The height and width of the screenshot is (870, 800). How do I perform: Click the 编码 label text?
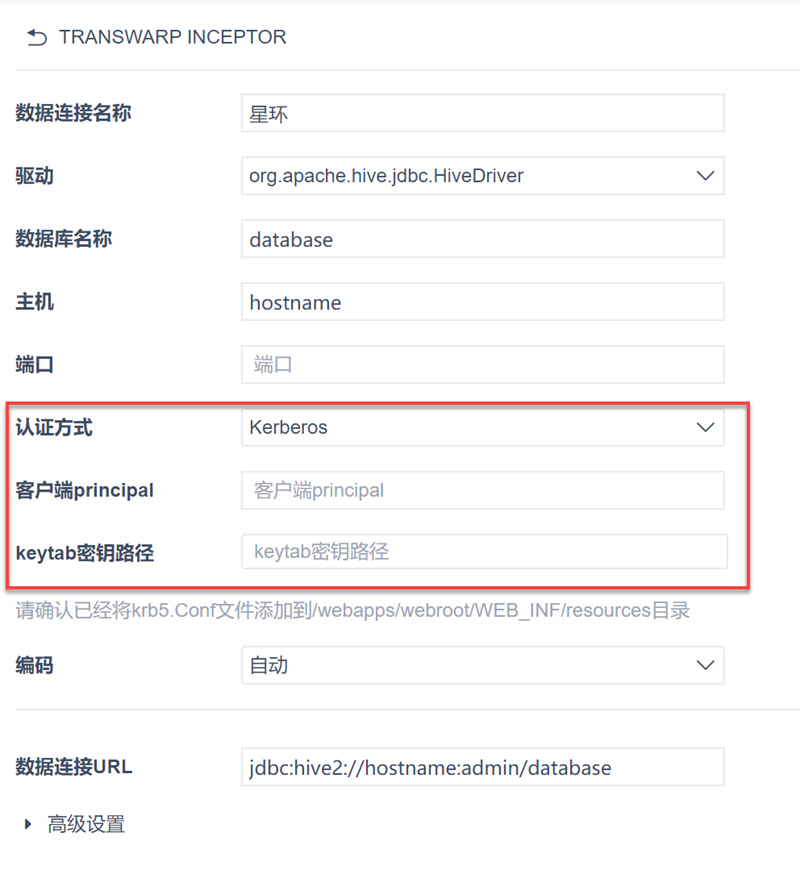[x=35, y=665]
